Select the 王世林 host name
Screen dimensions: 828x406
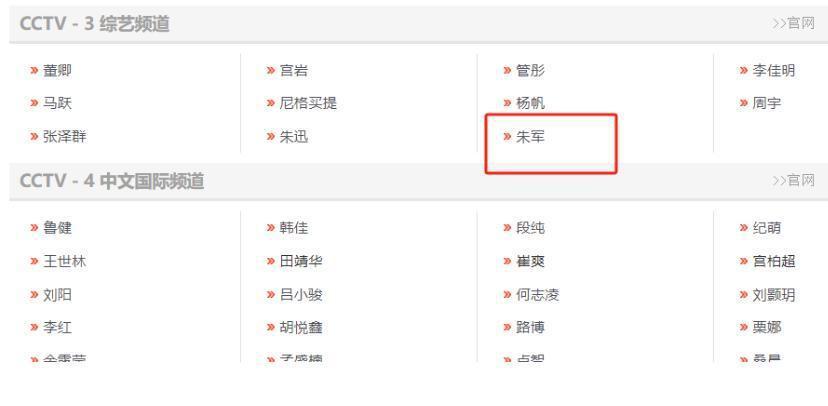(x=64, y=261)
